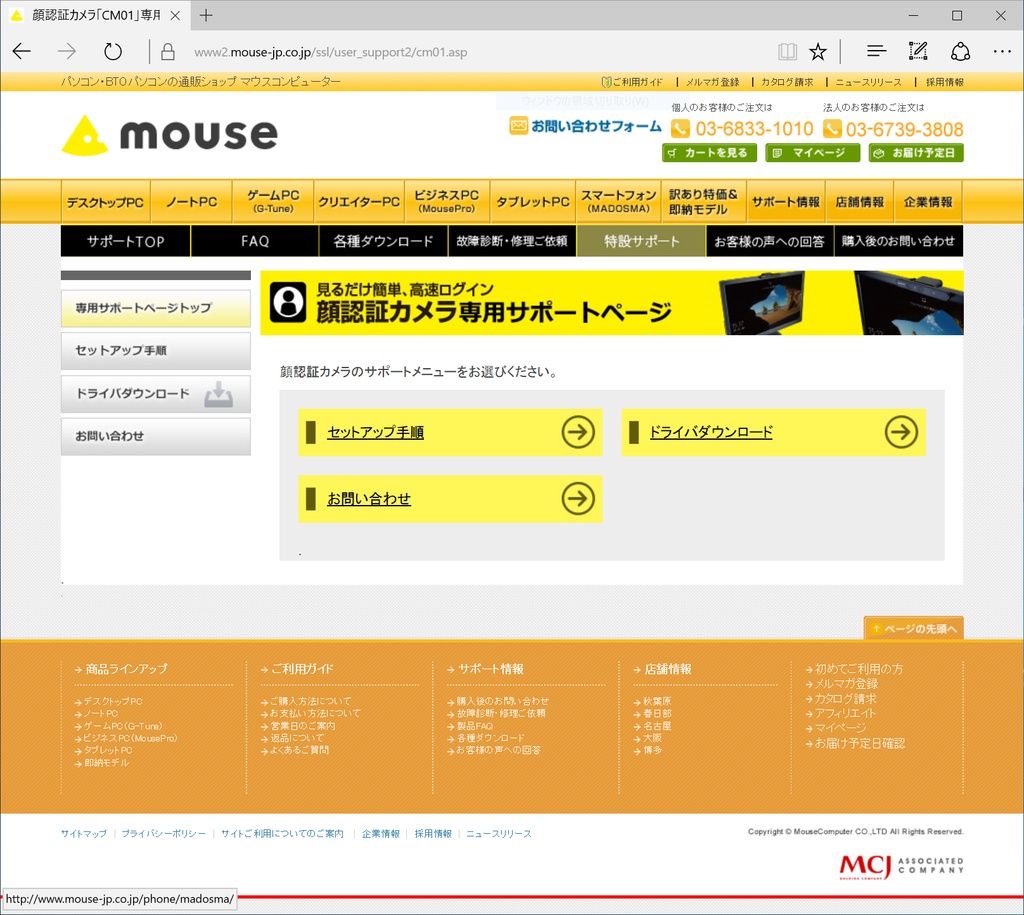Open 訳あり特価&即納モデル menu item

coord(704,202)
